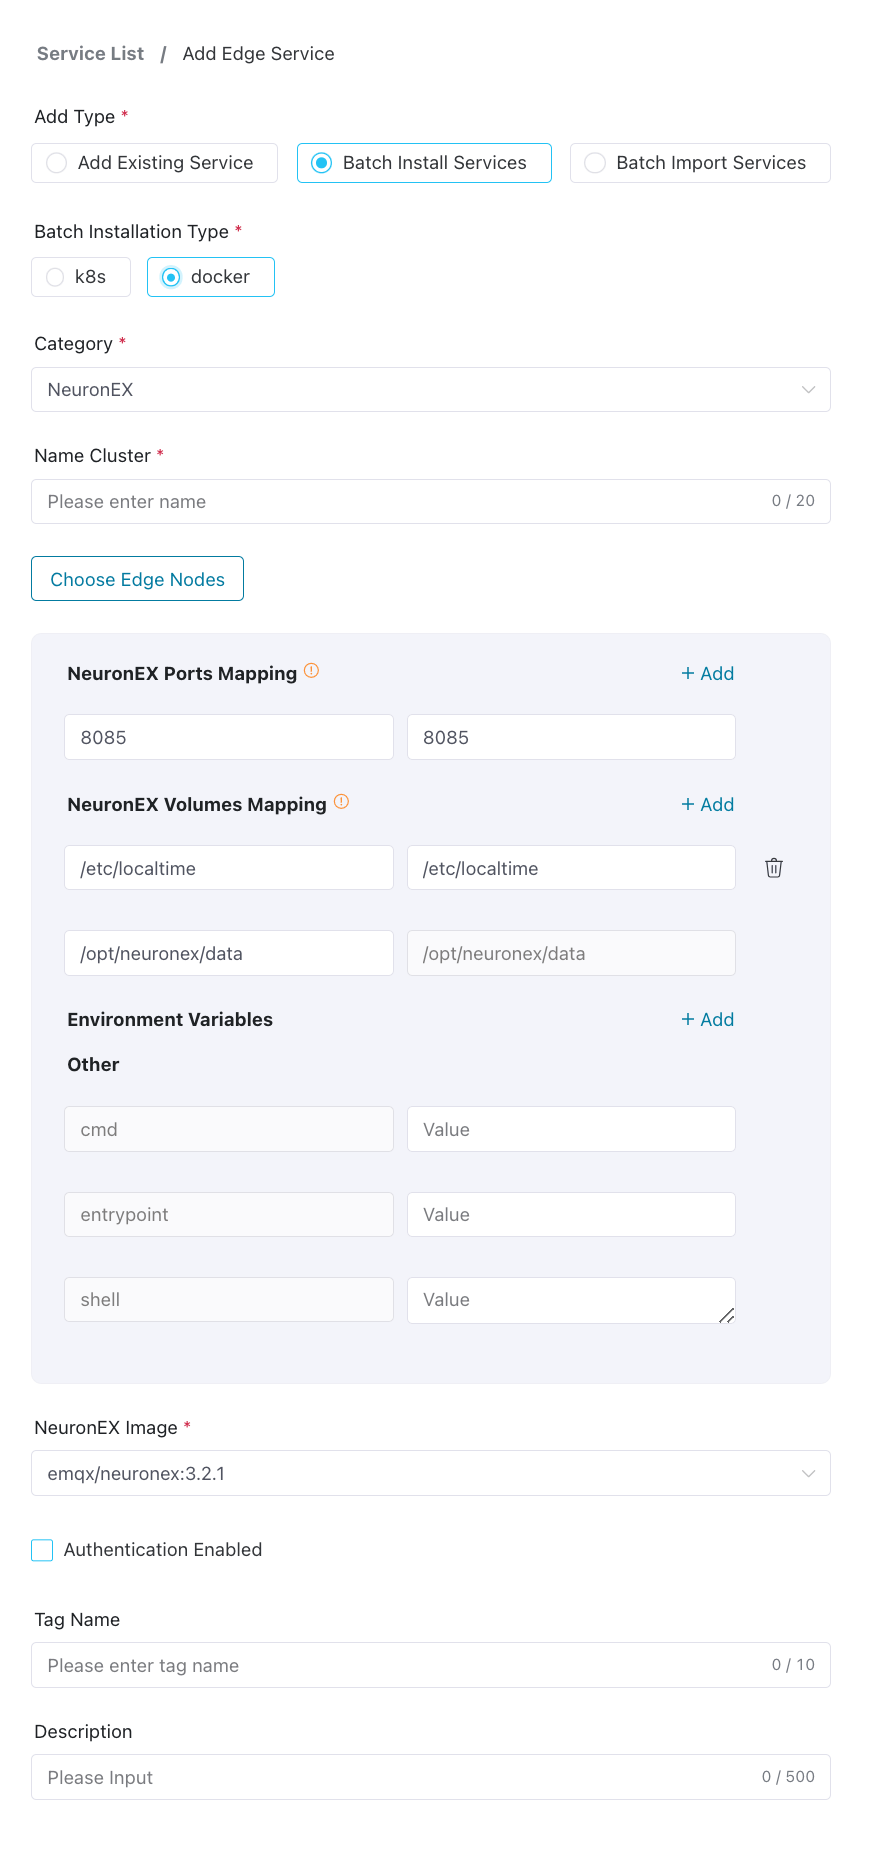Select docker as batch installation type
The height and width of the screenshot is (1852, 878).
point(211,277)
